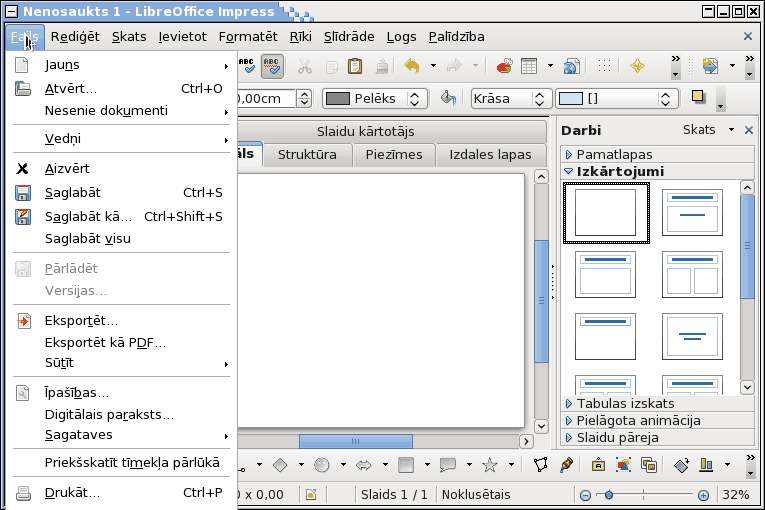Expand the Tabulas izskats section
Viewport: 765px width, 510px height.
point(657,404)
